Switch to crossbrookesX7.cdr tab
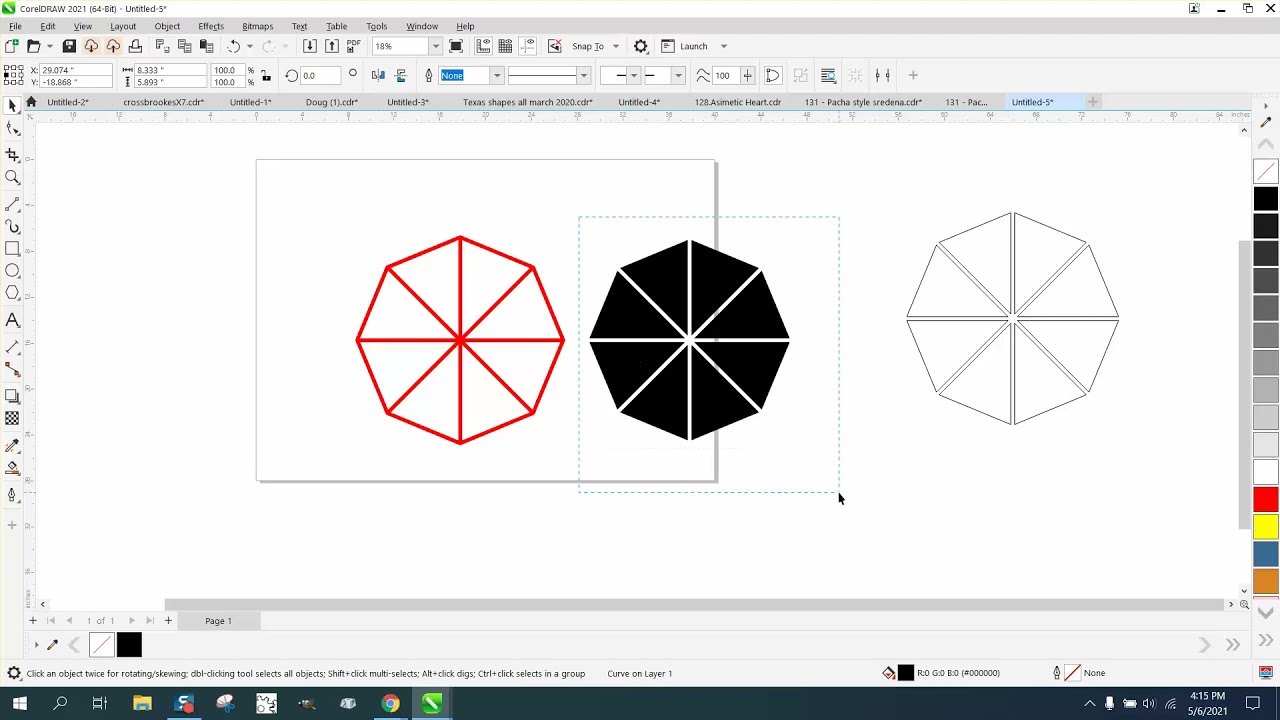The width and height of the screenshot is (1280, 720). [x=163, y=102]
